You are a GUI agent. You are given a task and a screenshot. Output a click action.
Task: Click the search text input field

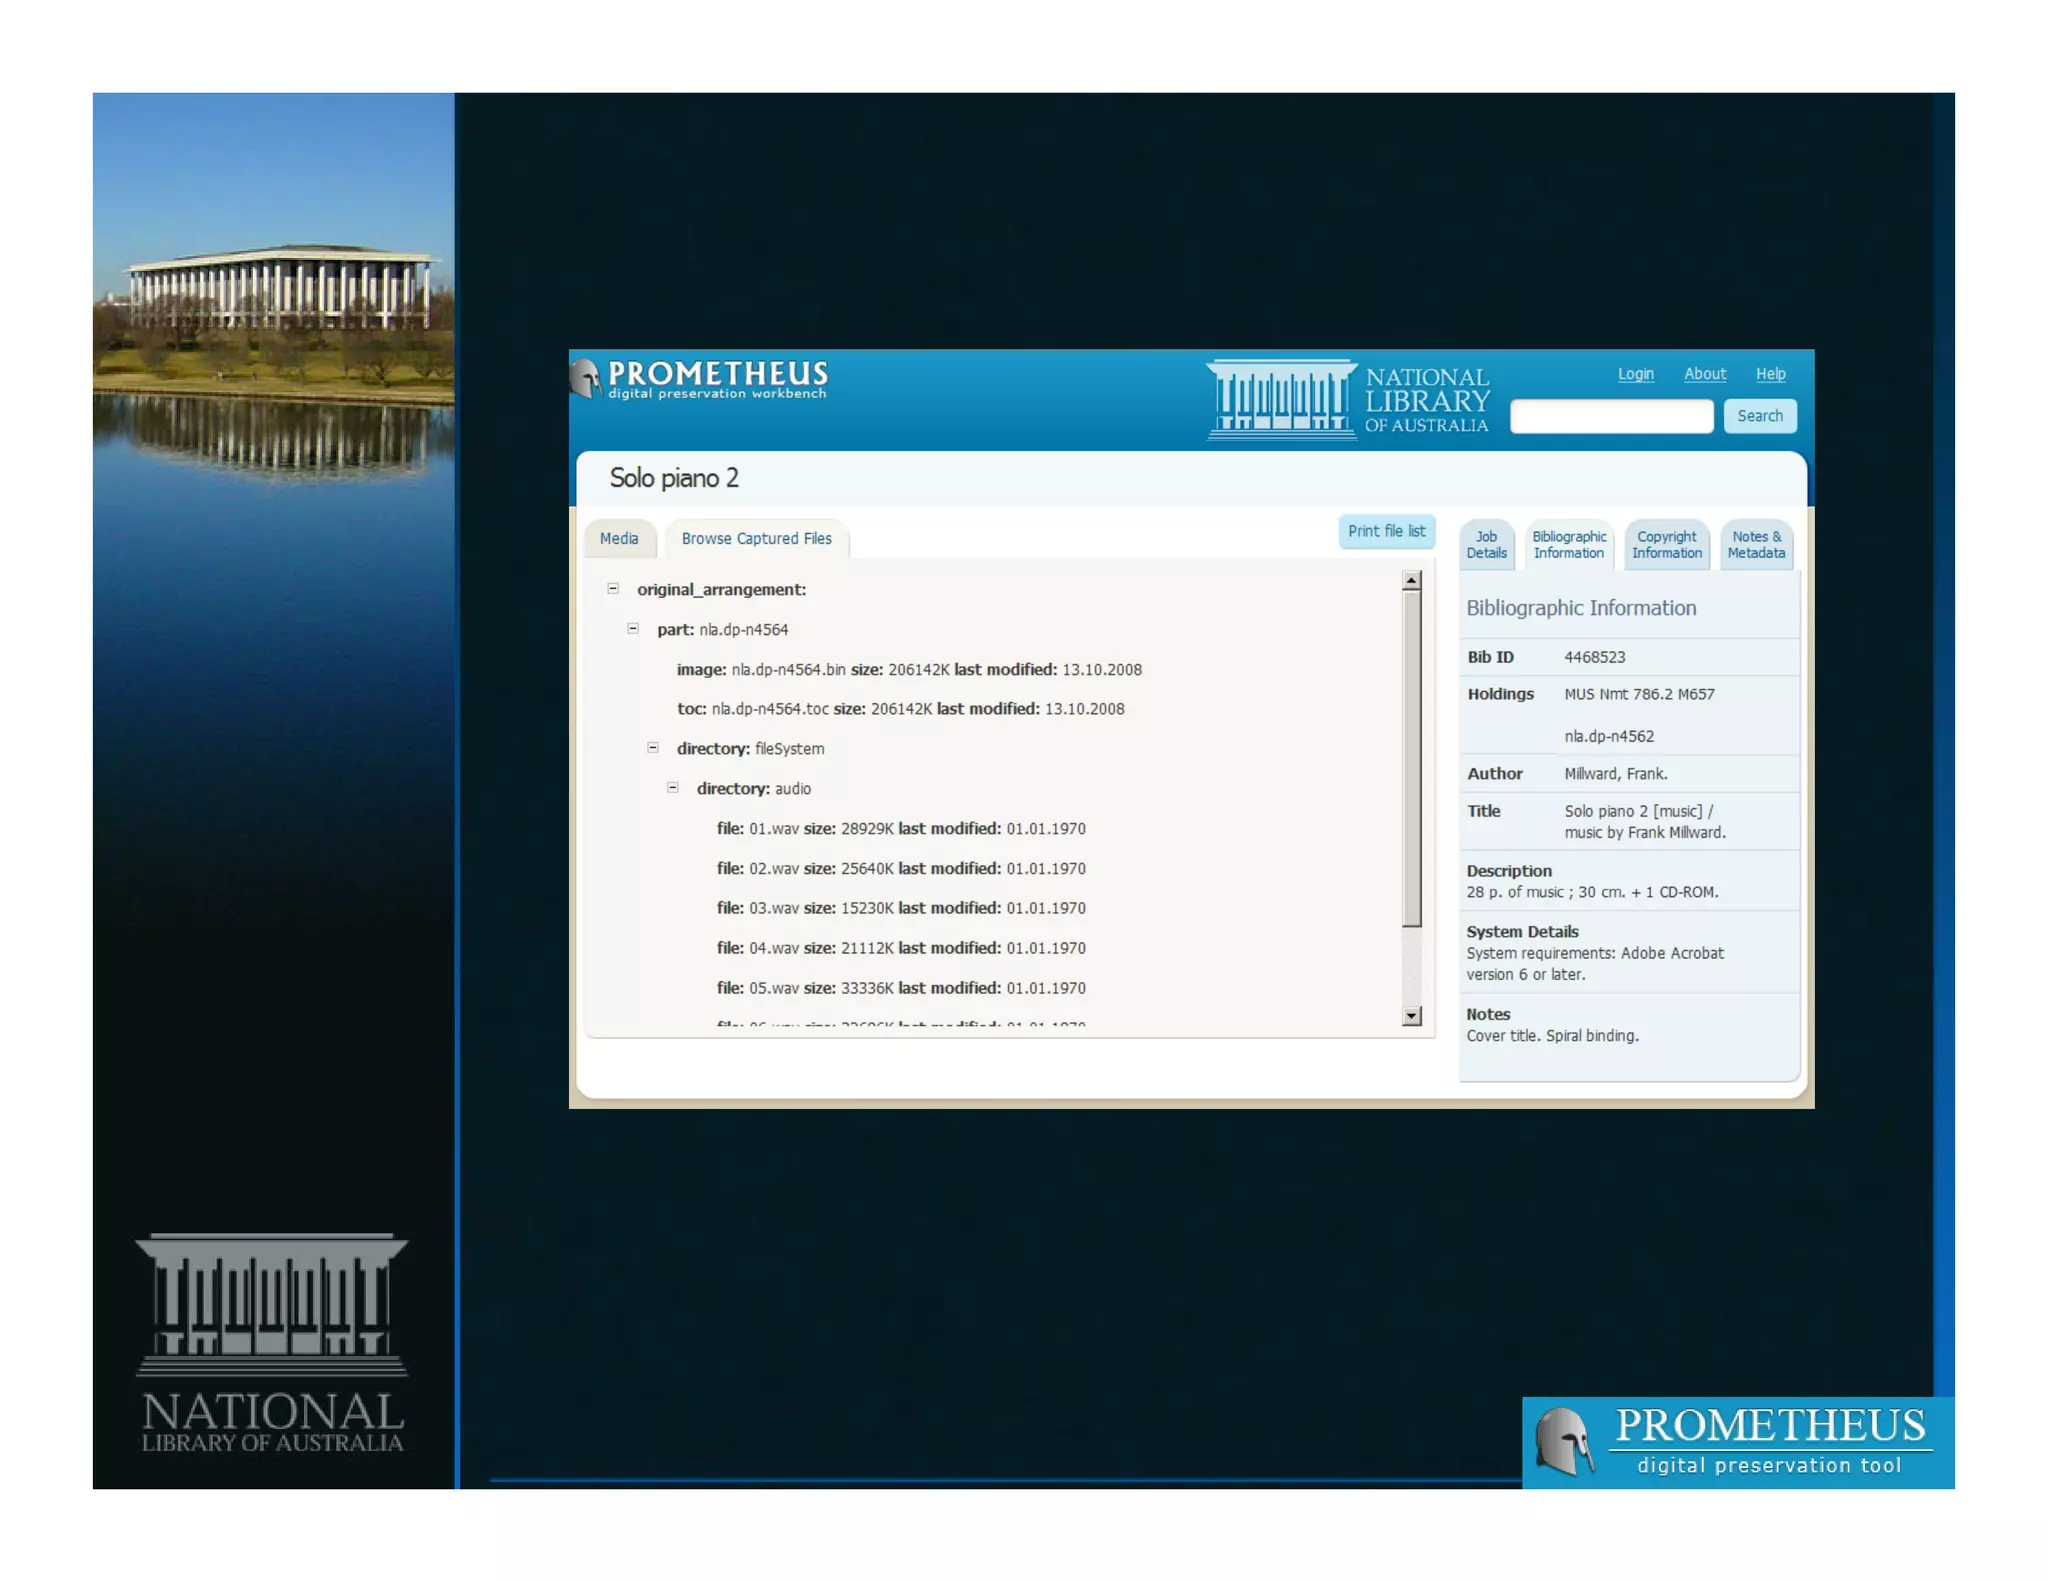pos(1611,416)
